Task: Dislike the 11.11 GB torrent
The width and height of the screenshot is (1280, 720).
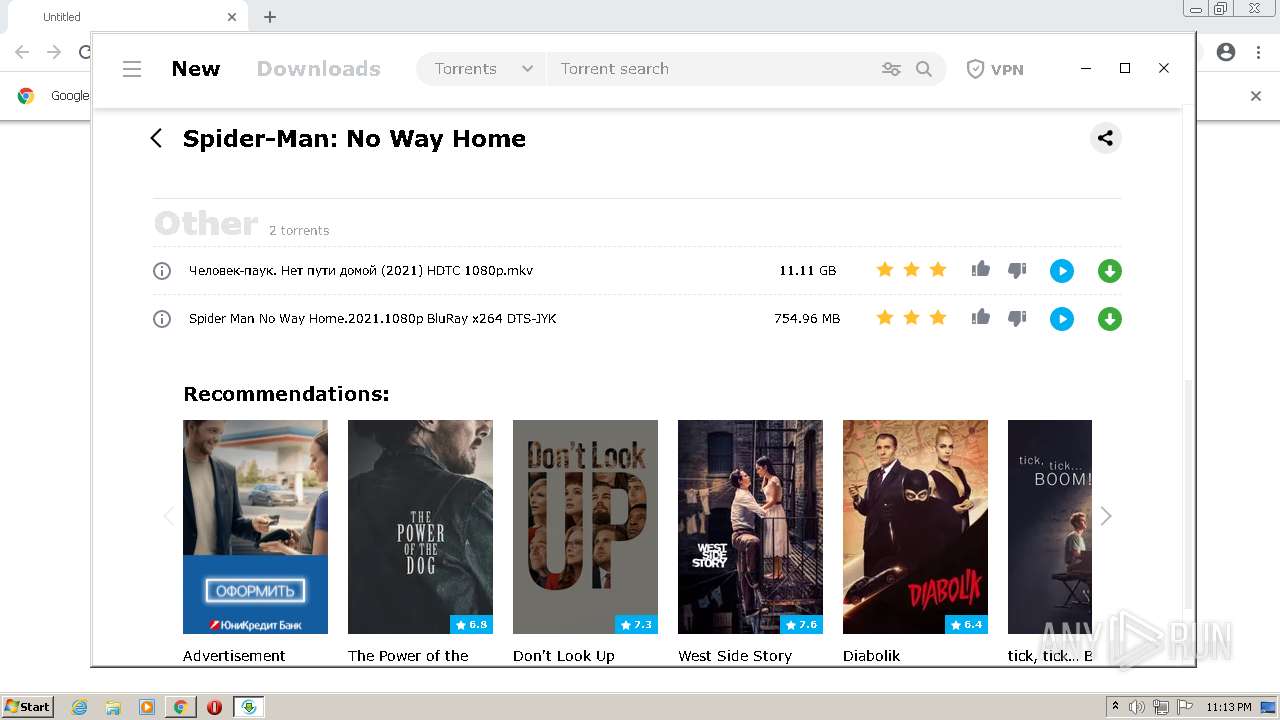Action: pyautogui.click(x=1017, y=271)
